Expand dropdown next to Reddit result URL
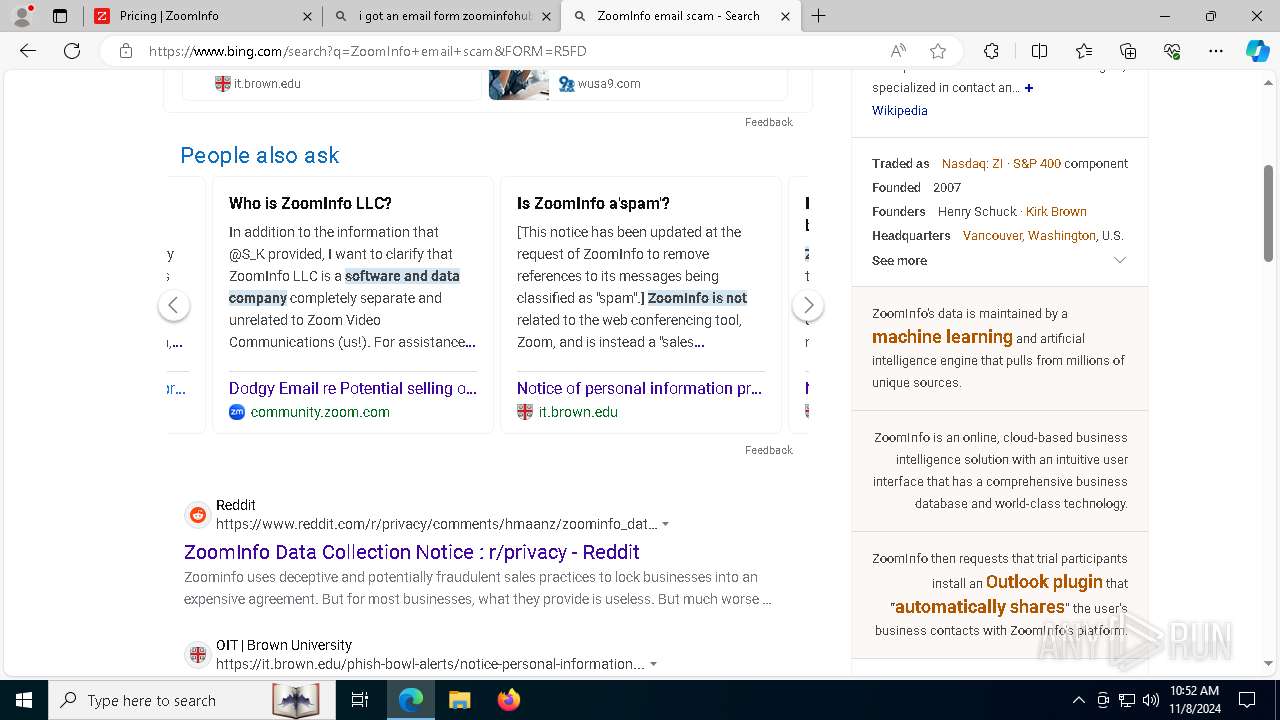The image size is (1280, 720). point(666,524)
